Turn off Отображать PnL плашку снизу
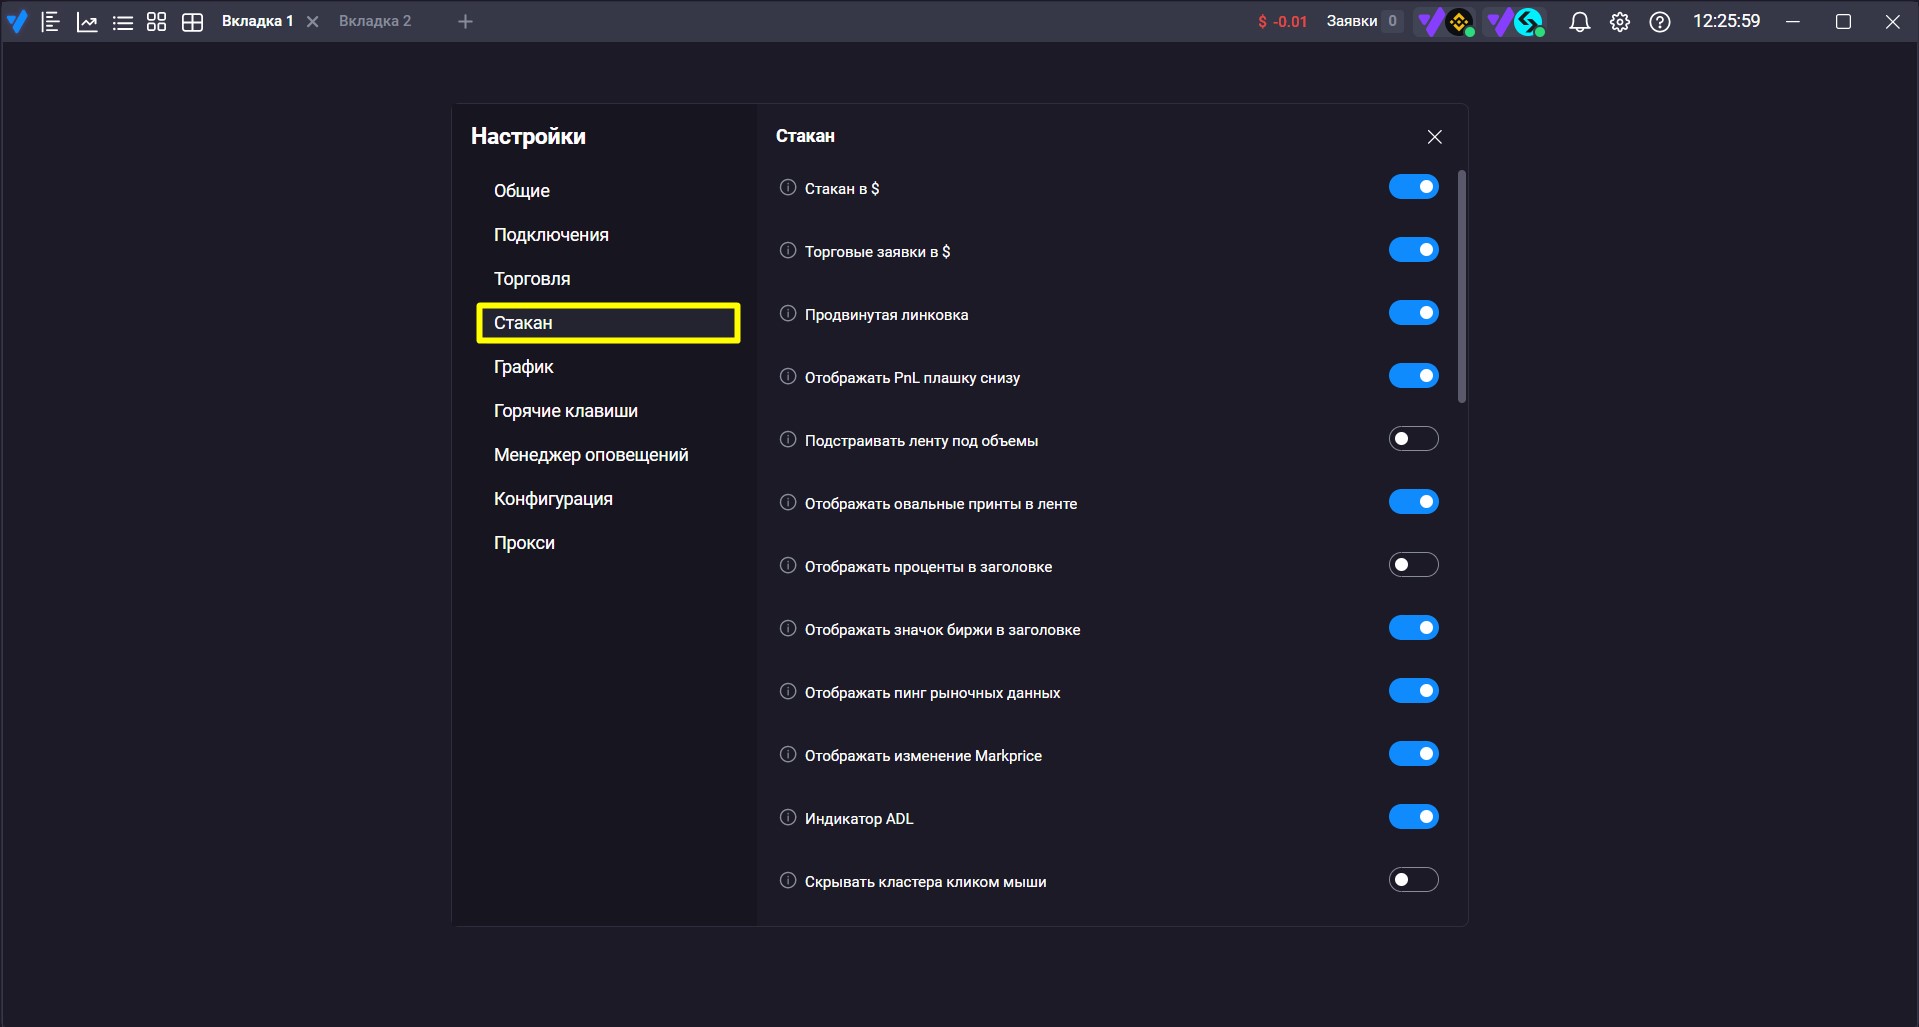Screen dimensions: 1919x1027 tap(1414, 376)
